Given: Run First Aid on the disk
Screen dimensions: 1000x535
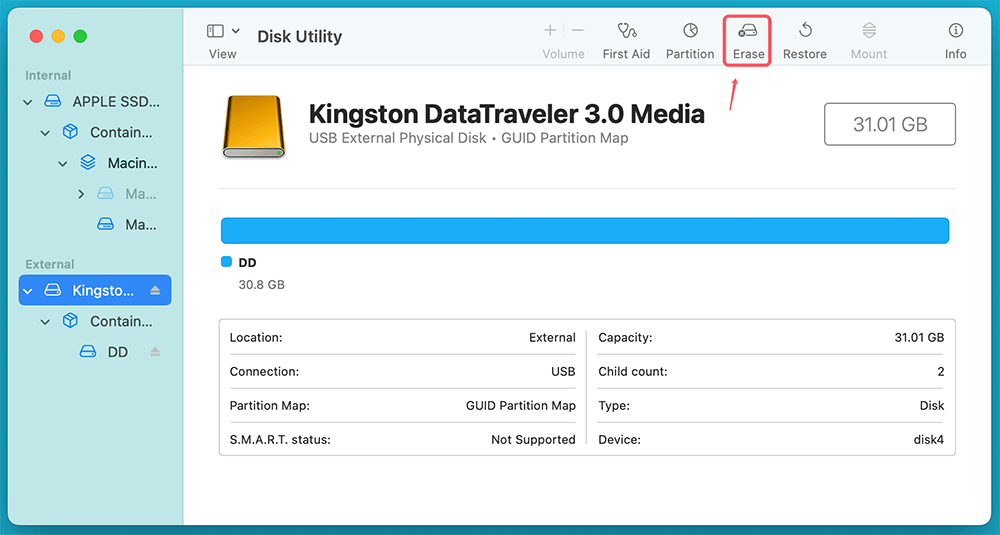Looking at the screenshot, I should [626, 41].
